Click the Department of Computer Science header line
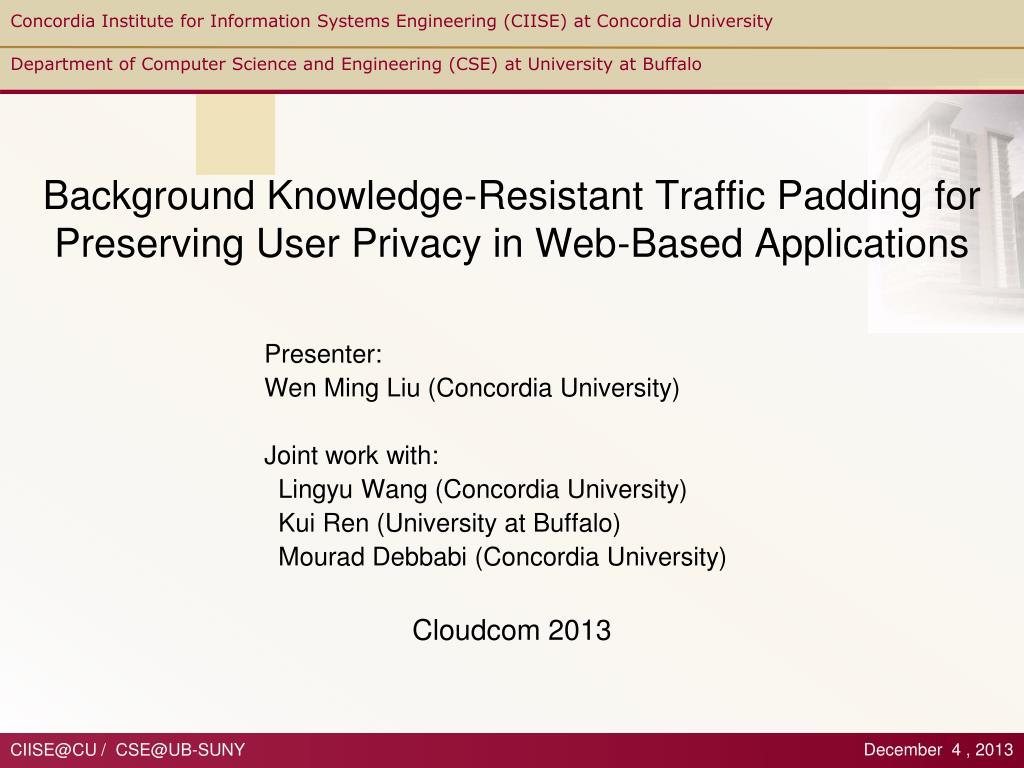 [x=356, y=64]
